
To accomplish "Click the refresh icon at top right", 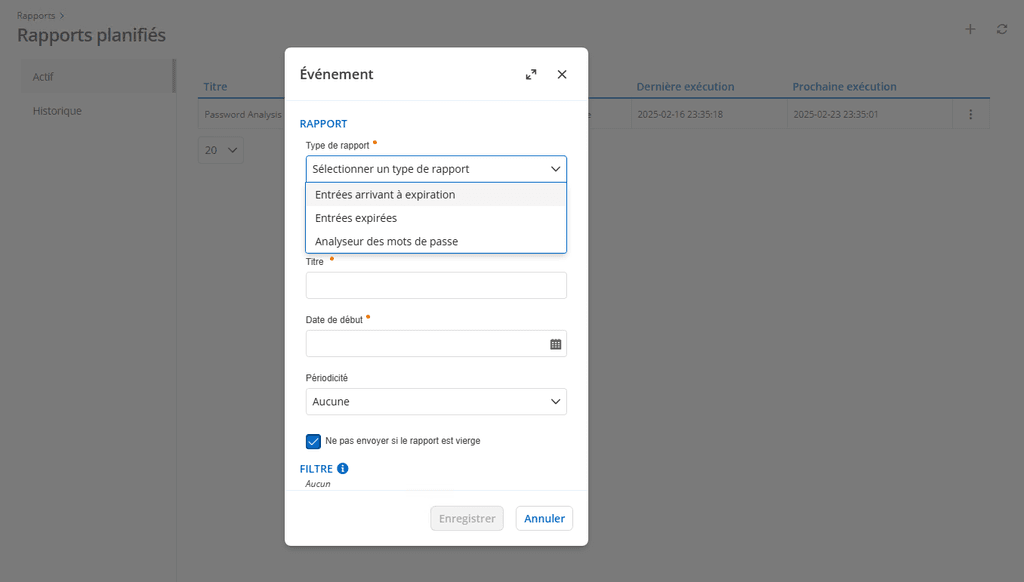I will pos(1001,30).
